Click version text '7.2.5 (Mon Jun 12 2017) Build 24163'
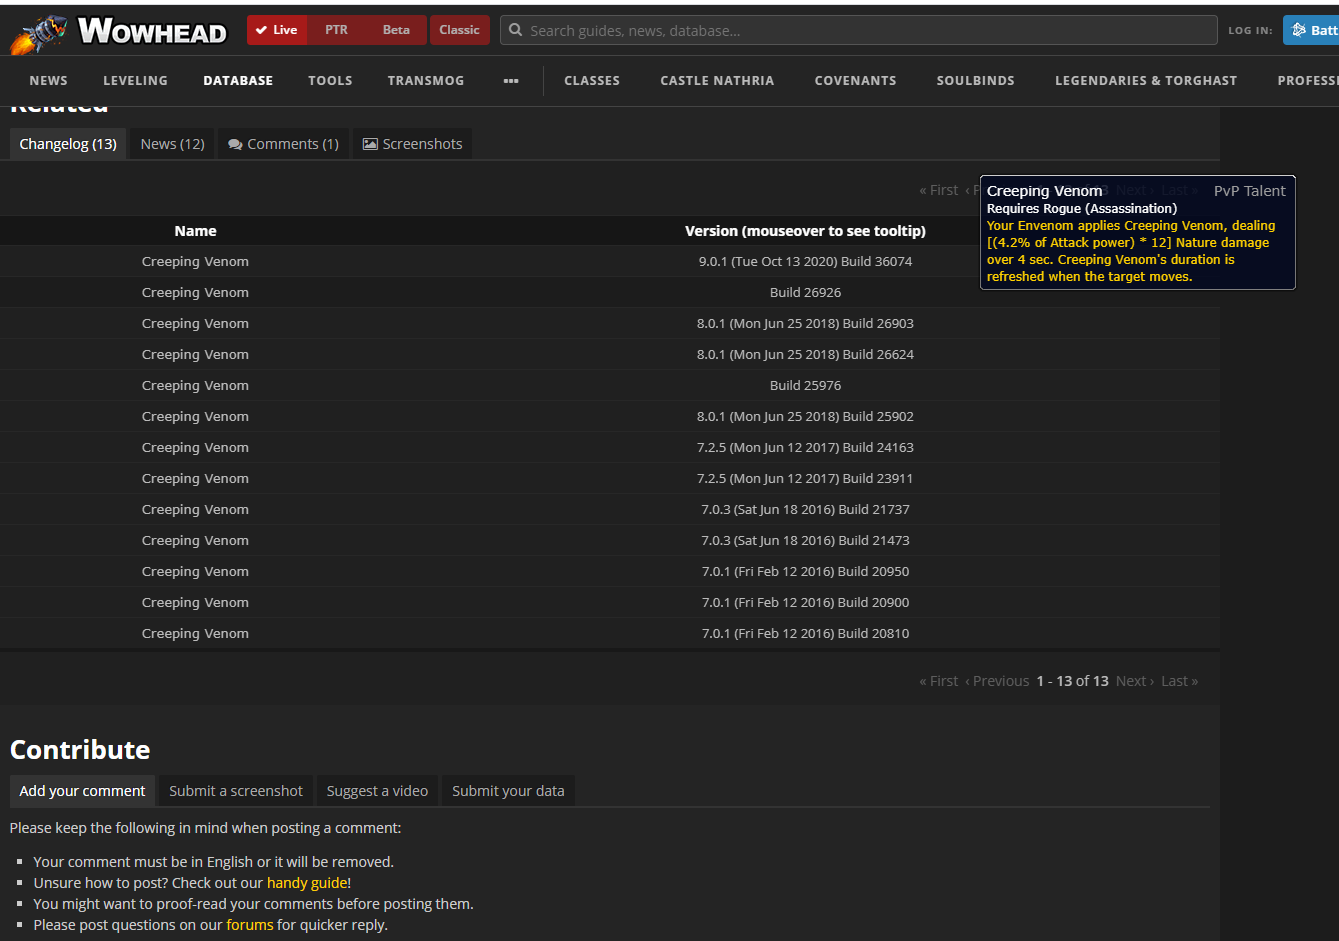Viewport: 1339px width, 941px height. pos(805,448)
